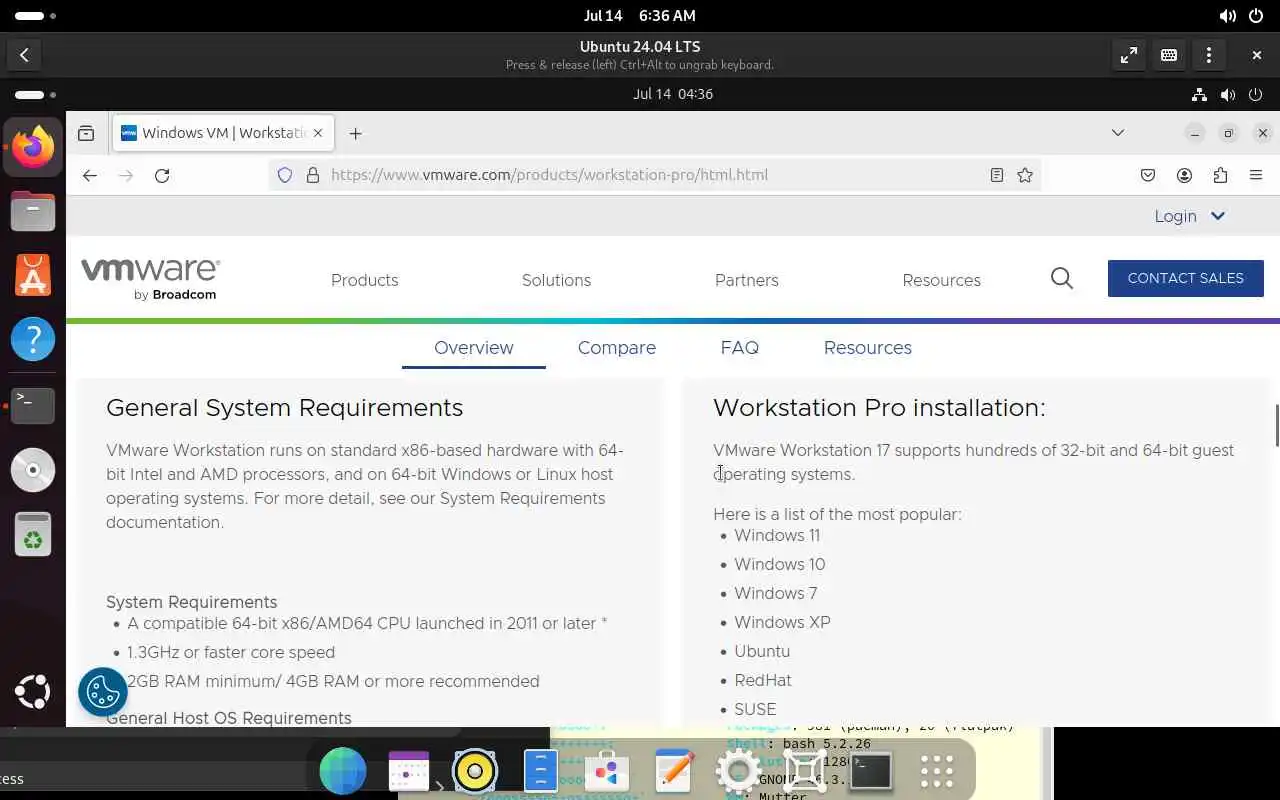The height and width of the screenshot is (800, 1280).
Task: Open a new browser tab
Action: (356, 133)
